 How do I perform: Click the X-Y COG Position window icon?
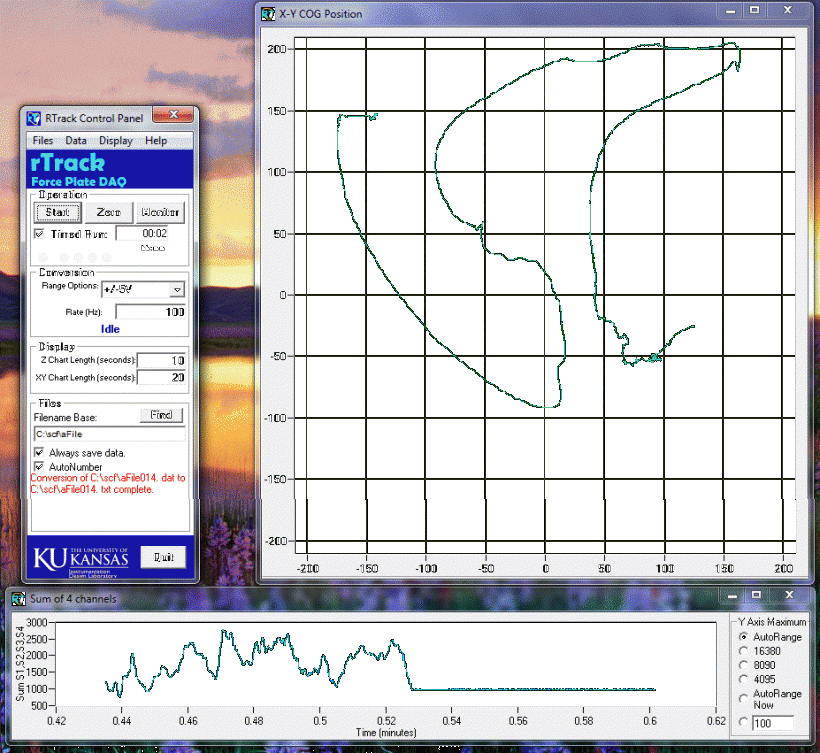click(268, 14)
